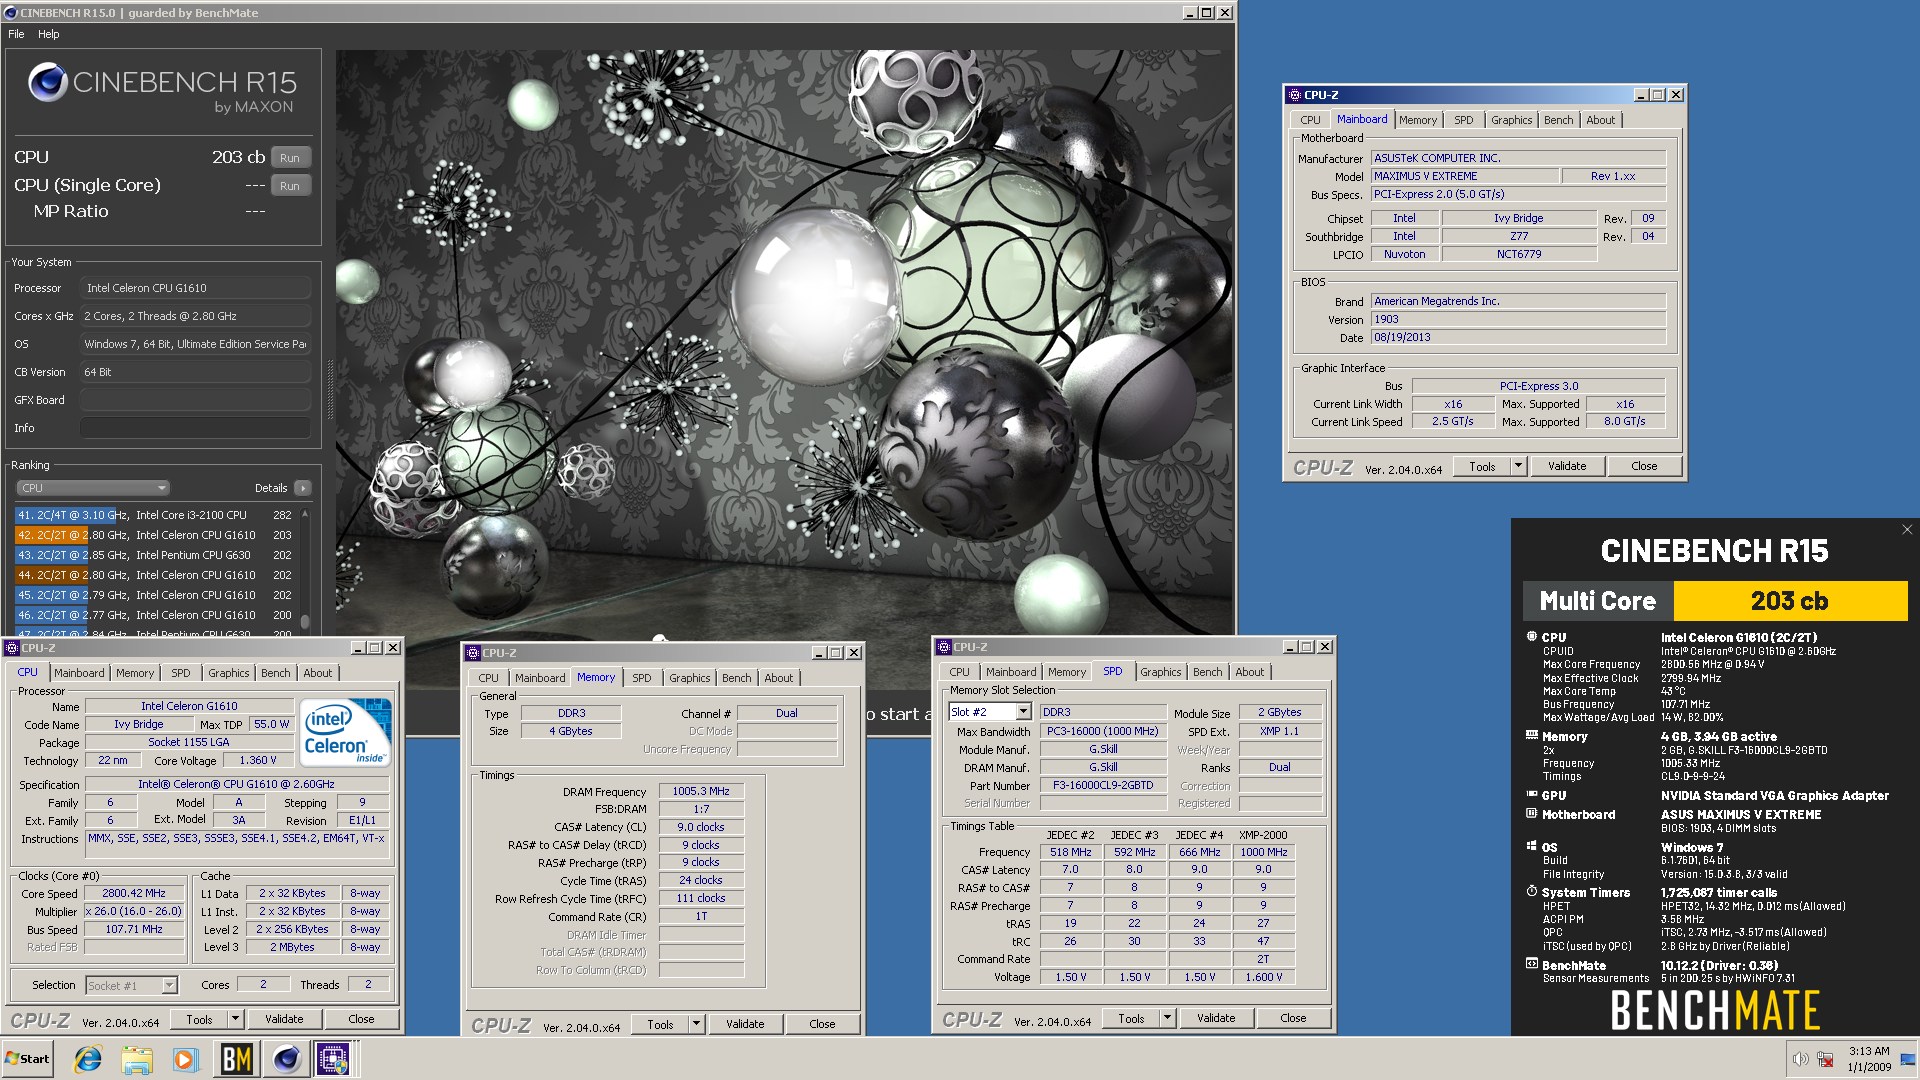
Task: Open Memory tab in CPU-Z Mainboard window
Action: pos(1418,120)
